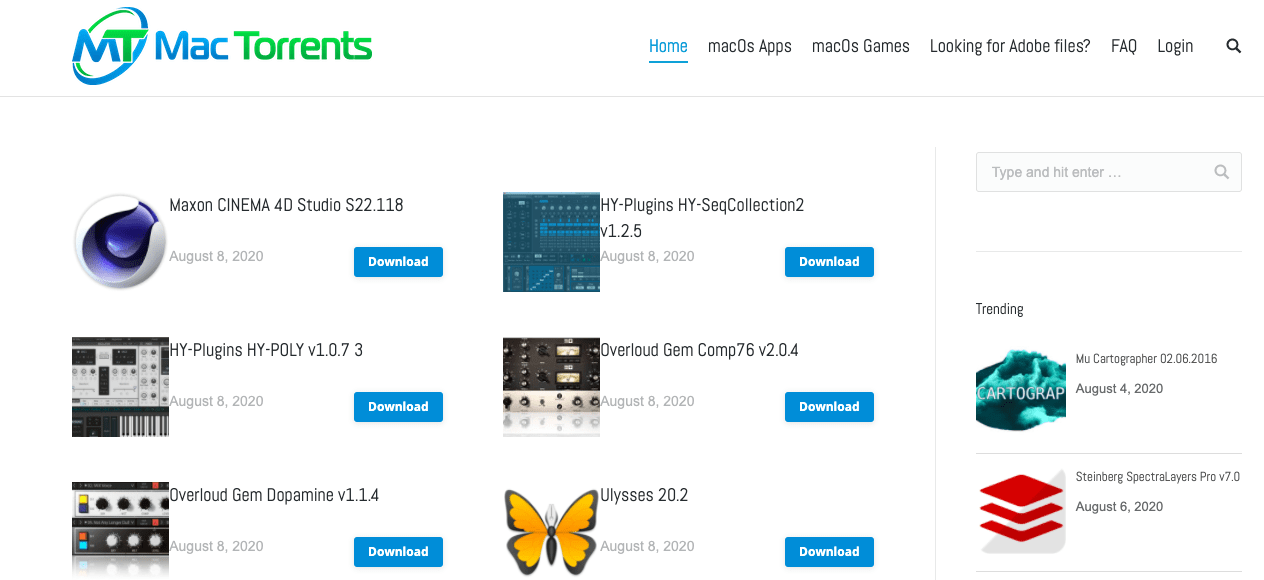Open the HY-Plugins HY-SeqCollection2 v1.2.5 title
The image size is (1264, 580).
point(702,218)
